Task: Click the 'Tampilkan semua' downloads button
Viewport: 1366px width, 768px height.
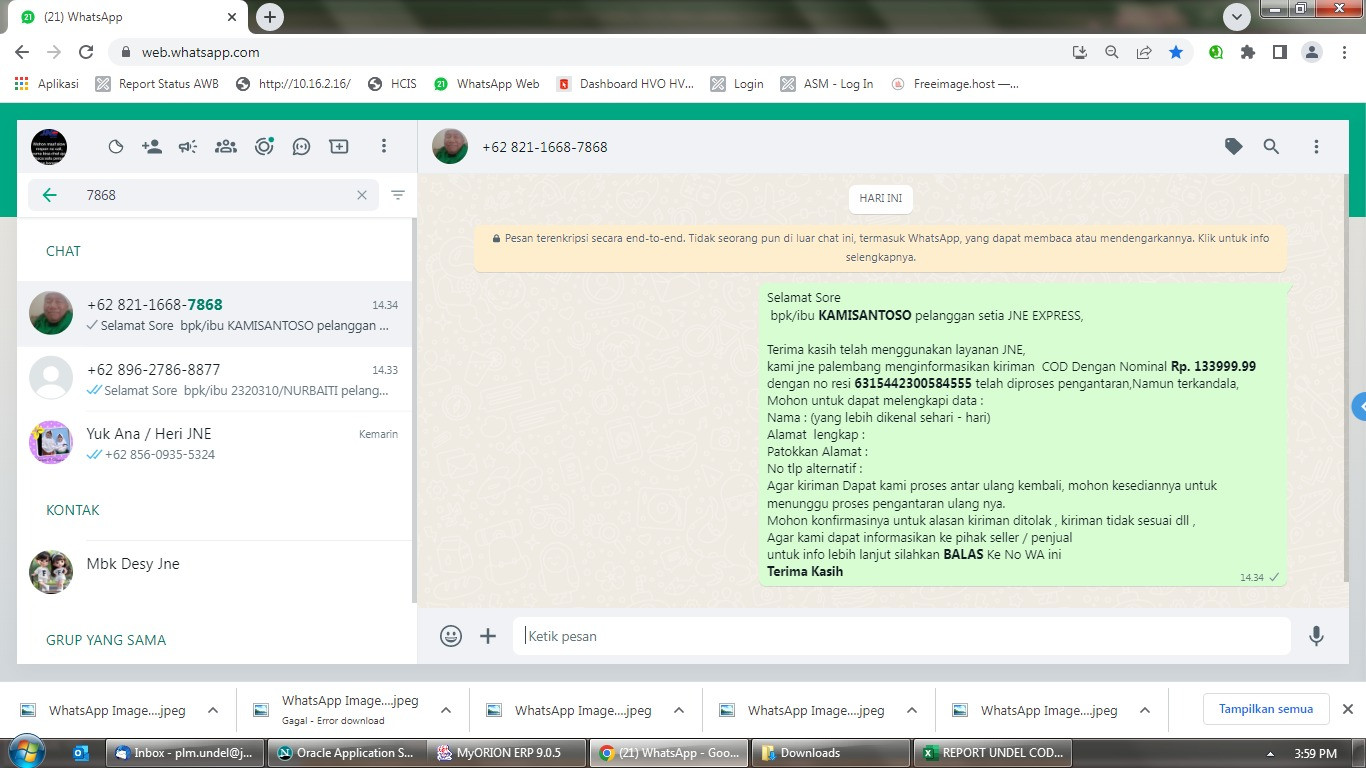Action: tap(1266, 709)
